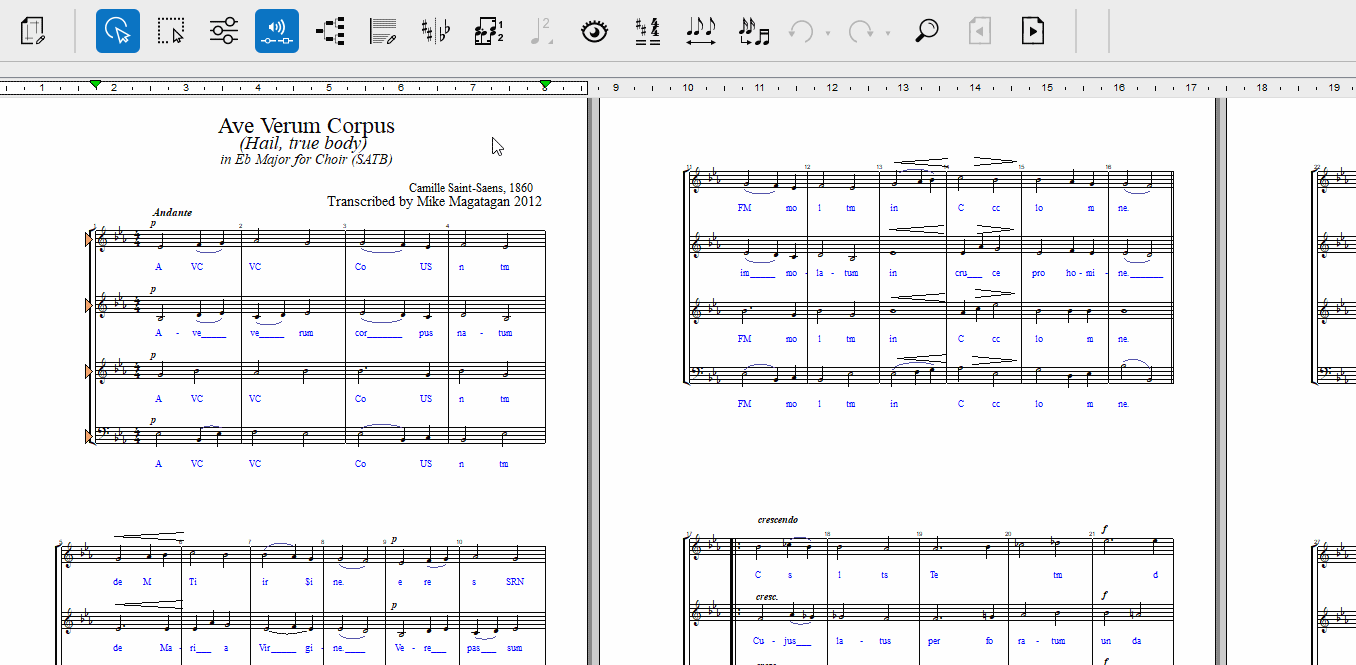Open the mixer sliders panel
1356x665 pixels.
pos(224,31)
